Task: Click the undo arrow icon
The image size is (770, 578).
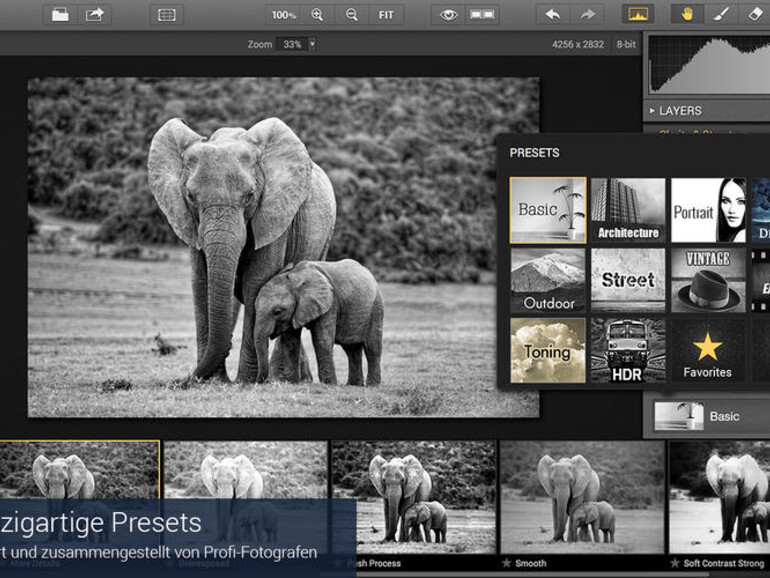Action: point(553,15)
